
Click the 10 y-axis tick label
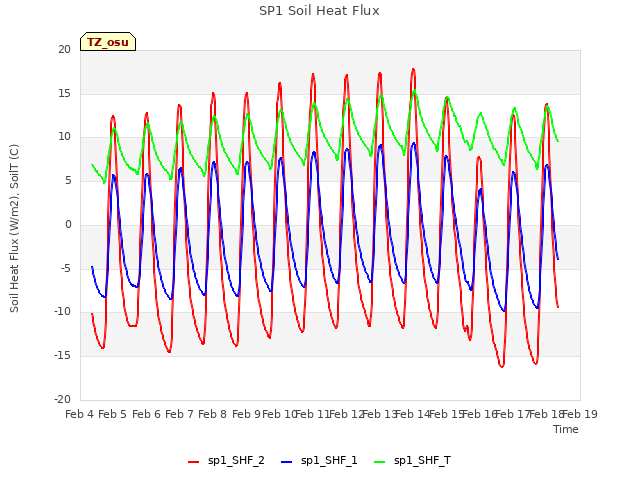[x=64, y=137]
